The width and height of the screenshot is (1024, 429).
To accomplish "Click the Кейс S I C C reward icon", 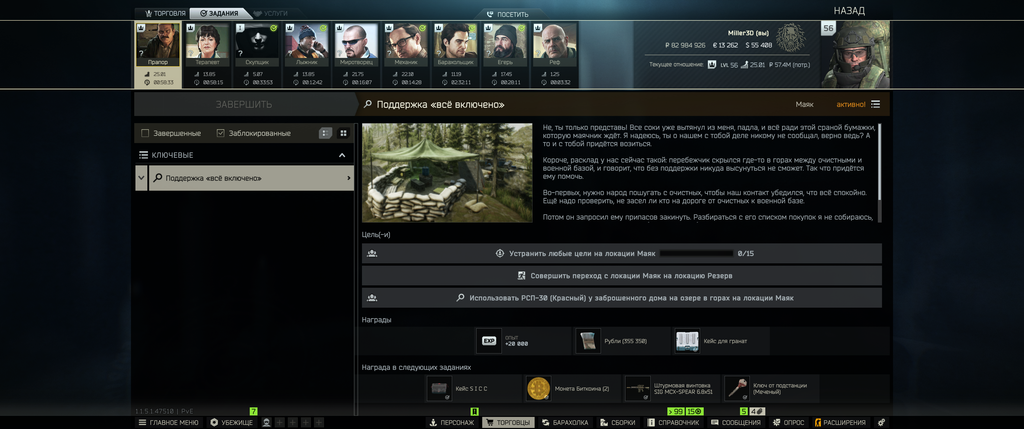I will pos(440,389).
